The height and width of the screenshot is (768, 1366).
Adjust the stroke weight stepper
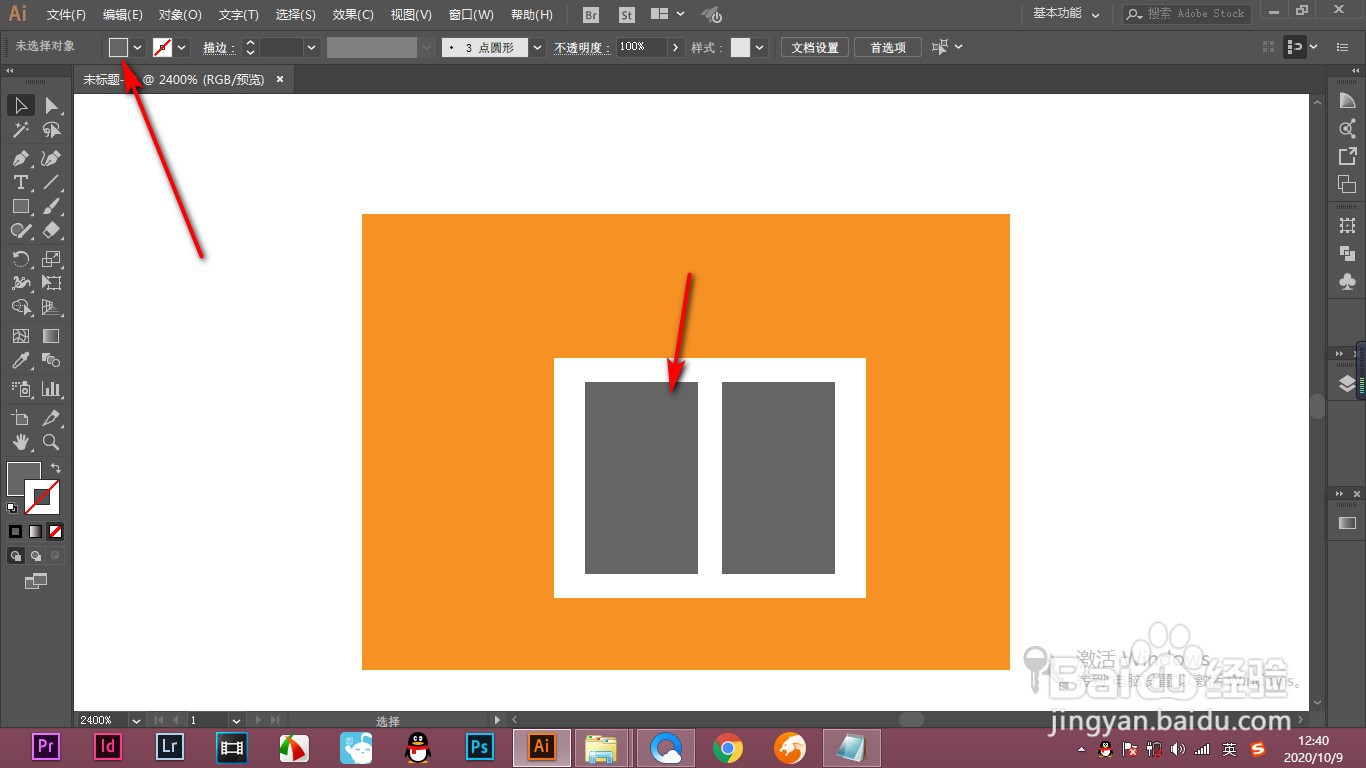coord(251,48)
